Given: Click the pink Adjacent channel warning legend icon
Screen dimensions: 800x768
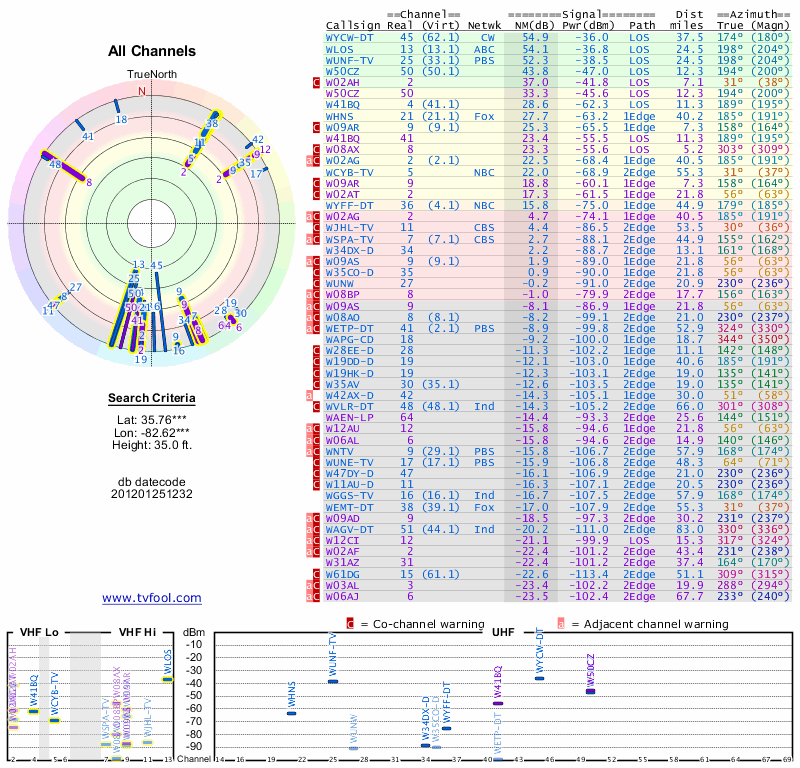Looking at the screenshot, I should coord(561,624).
